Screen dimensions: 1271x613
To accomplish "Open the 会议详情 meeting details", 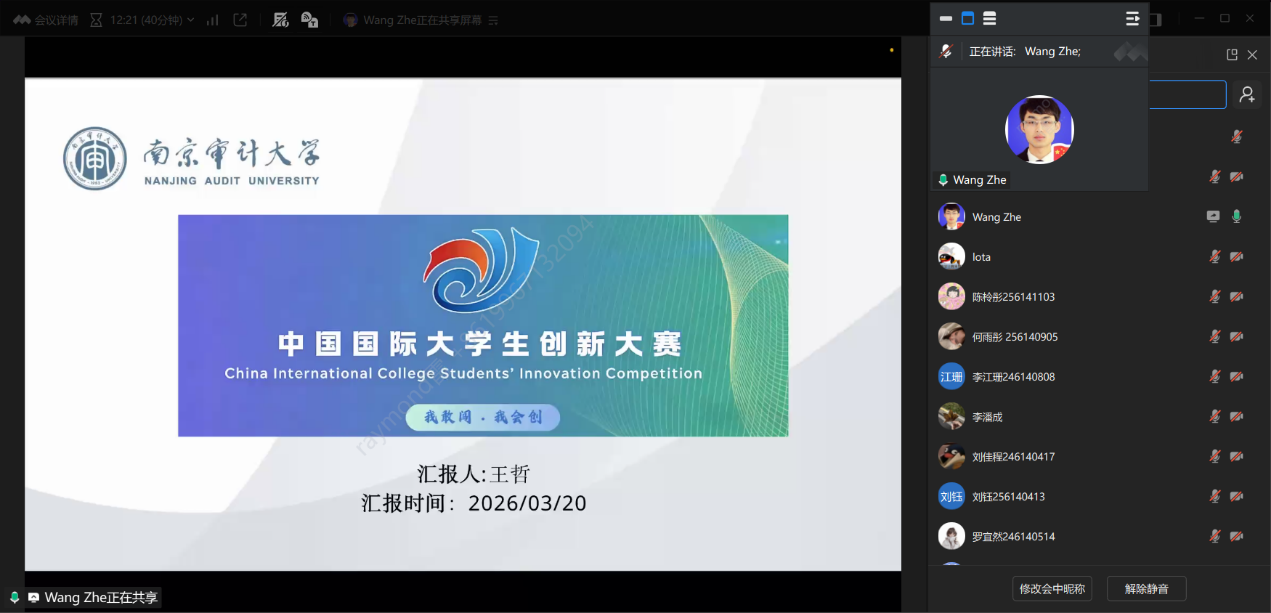I will pos(46,19).
